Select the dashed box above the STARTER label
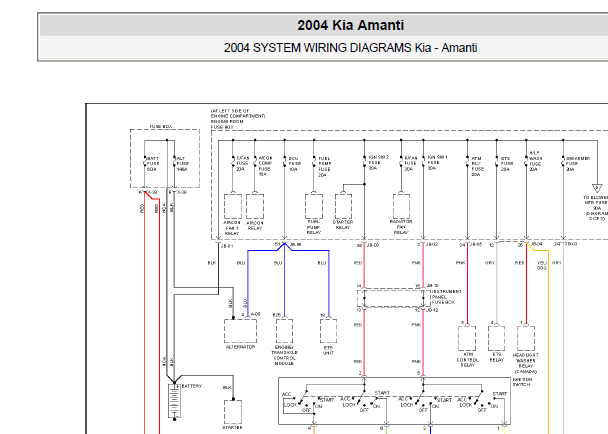The image size is (608, 434). pyautogui.click(x=233, y=412)
